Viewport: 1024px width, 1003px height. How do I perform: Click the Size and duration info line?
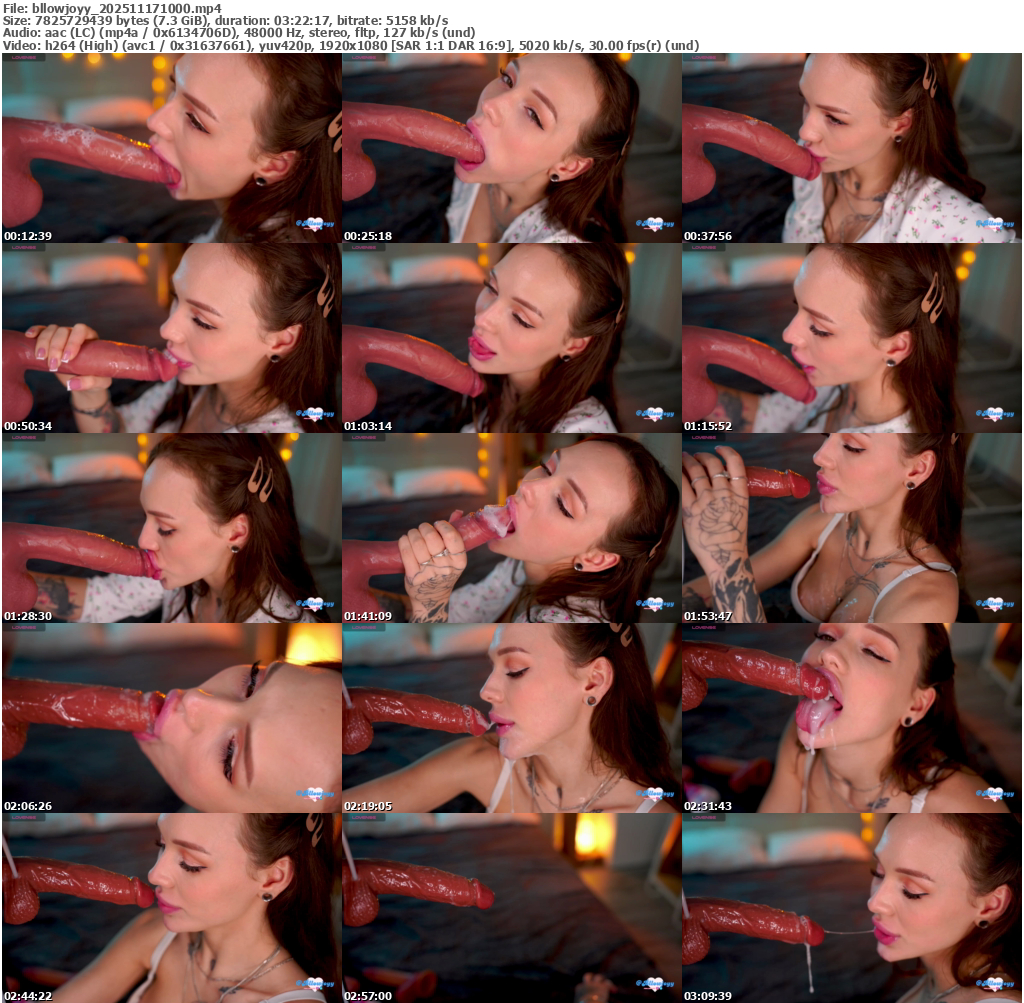225,20
